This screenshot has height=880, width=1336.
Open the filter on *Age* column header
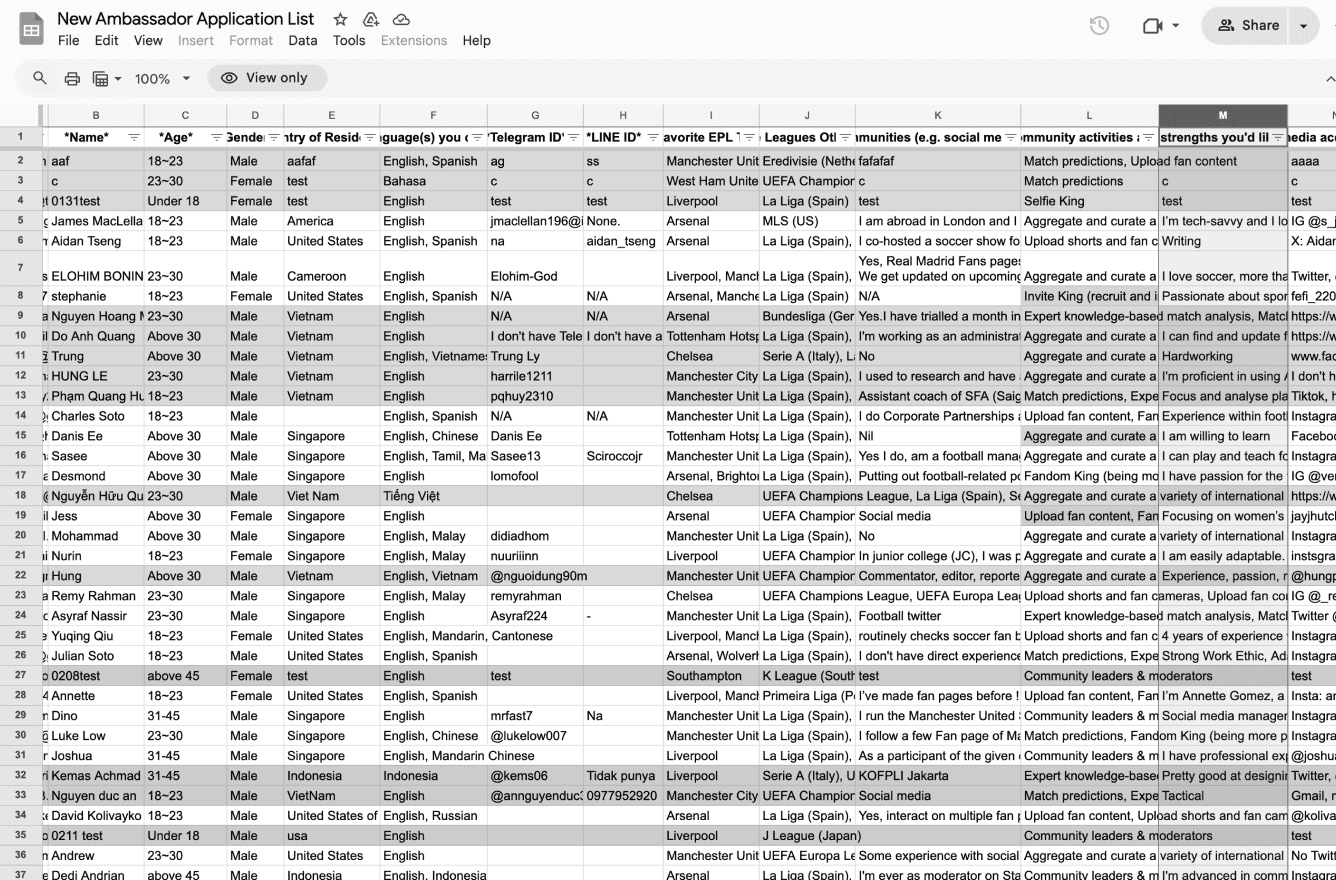pos(217,138)
